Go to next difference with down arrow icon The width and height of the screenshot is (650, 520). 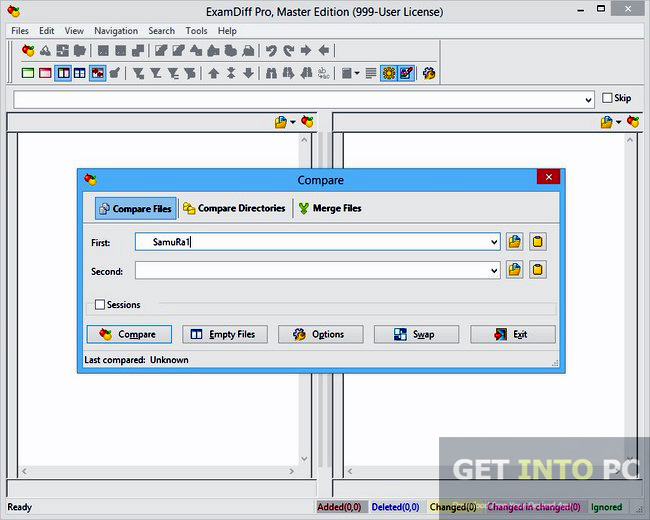tap(248, 73)
